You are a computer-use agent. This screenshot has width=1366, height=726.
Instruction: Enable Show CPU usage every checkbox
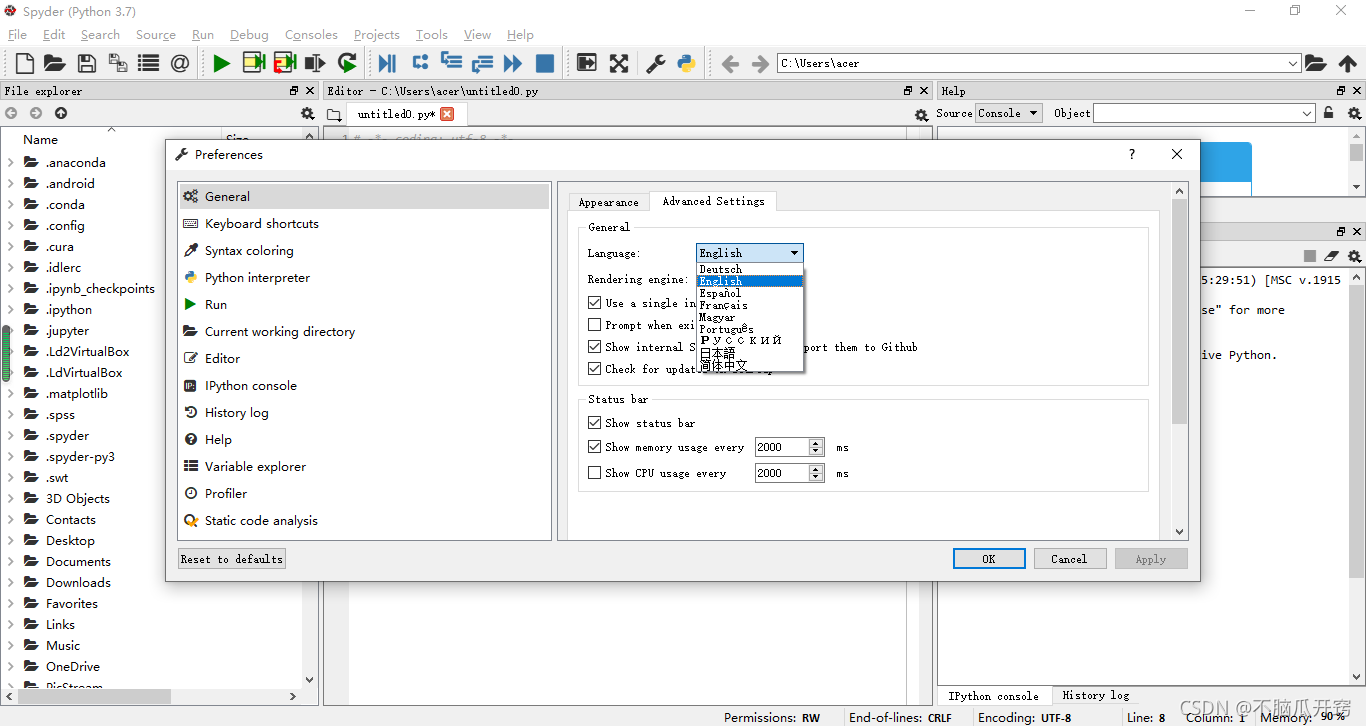595,472
